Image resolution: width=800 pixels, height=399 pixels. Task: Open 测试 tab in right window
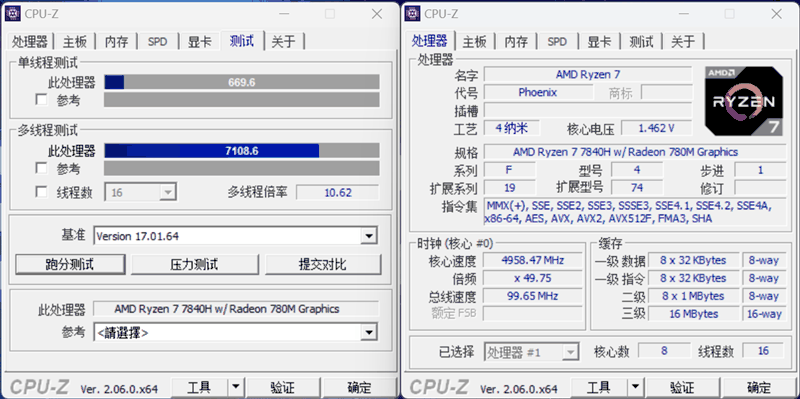641,42
